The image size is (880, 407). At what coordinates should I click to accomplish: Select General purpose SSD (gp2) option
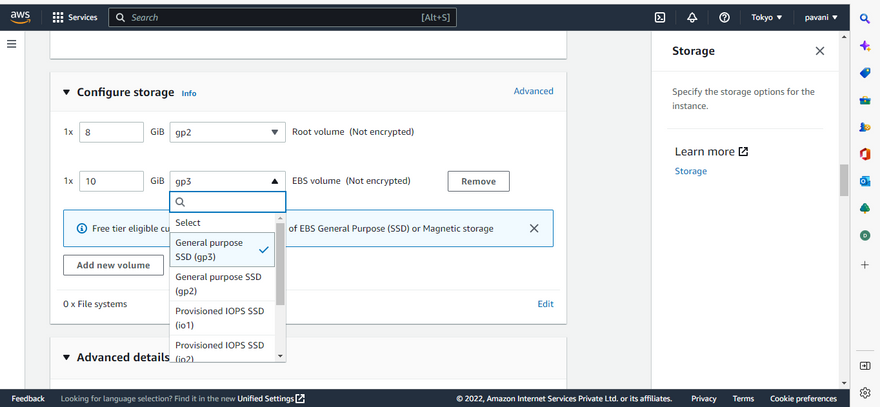coord(218,284)
